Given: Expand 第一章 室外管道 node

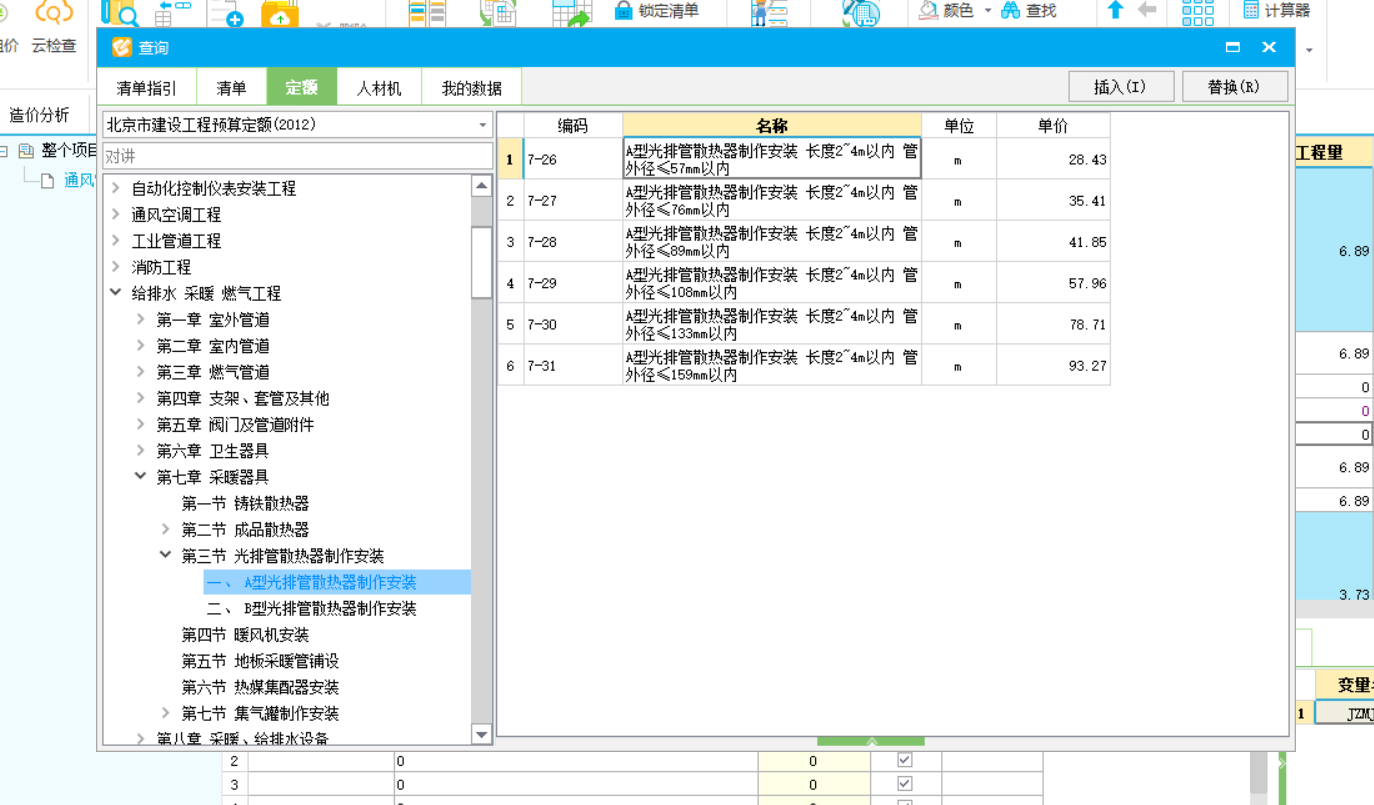Looking at the screenshot, I should pyautogui.click(x=141, y=319).
